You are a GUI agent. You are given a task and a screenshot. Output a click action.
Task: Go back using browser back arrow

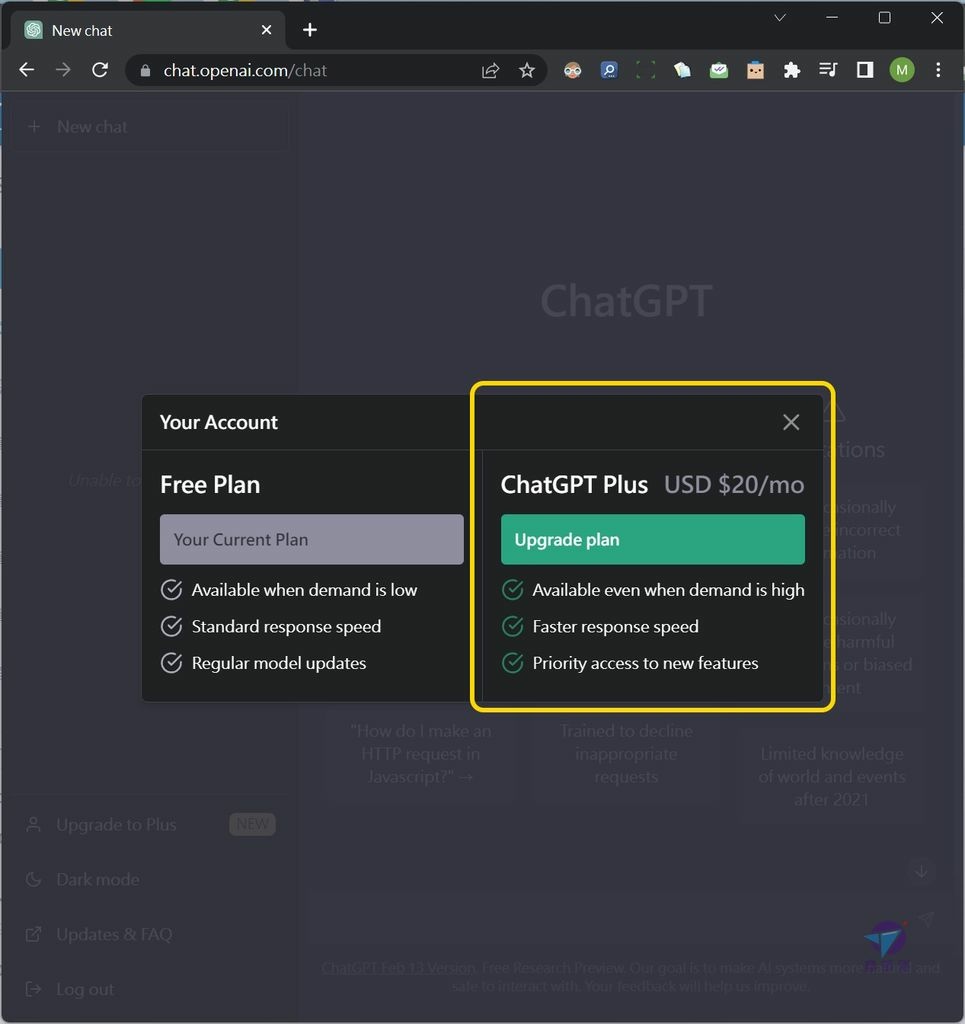[x=27, y=70]
